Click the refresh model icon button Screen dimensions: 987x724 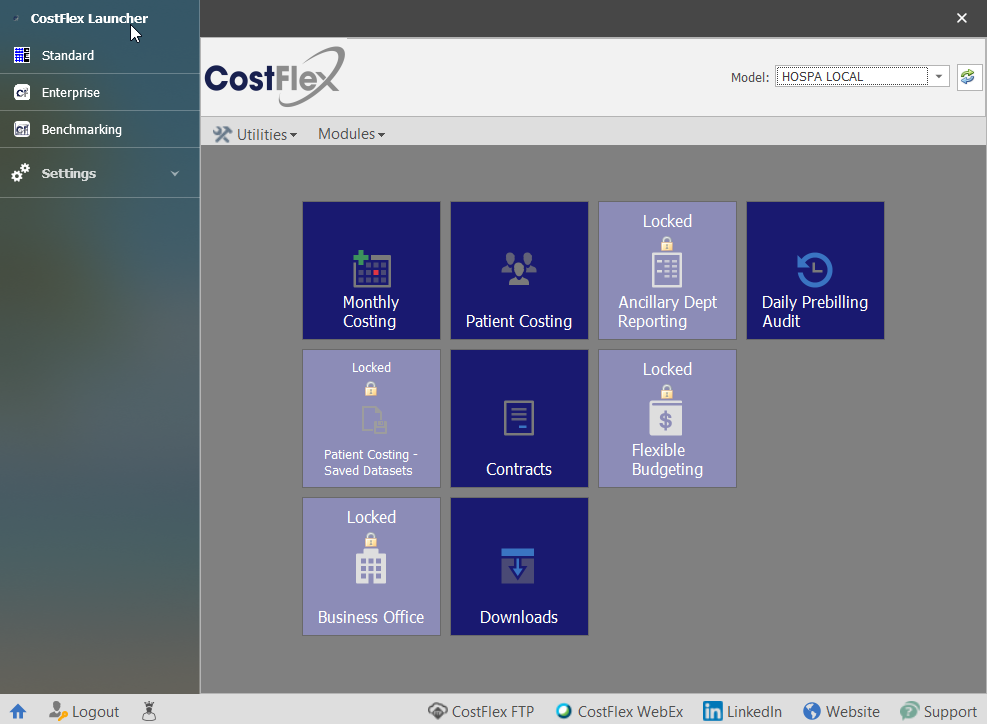tap(968, 77)
